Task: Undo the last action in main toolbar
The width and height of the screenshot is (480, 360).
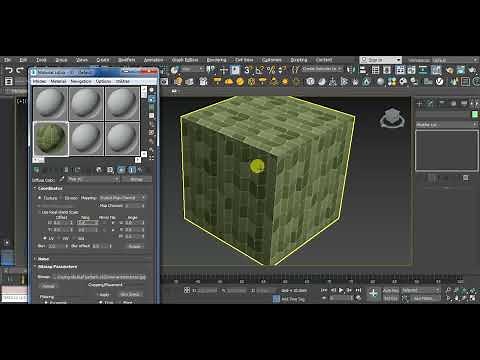Action: point(9,70)
